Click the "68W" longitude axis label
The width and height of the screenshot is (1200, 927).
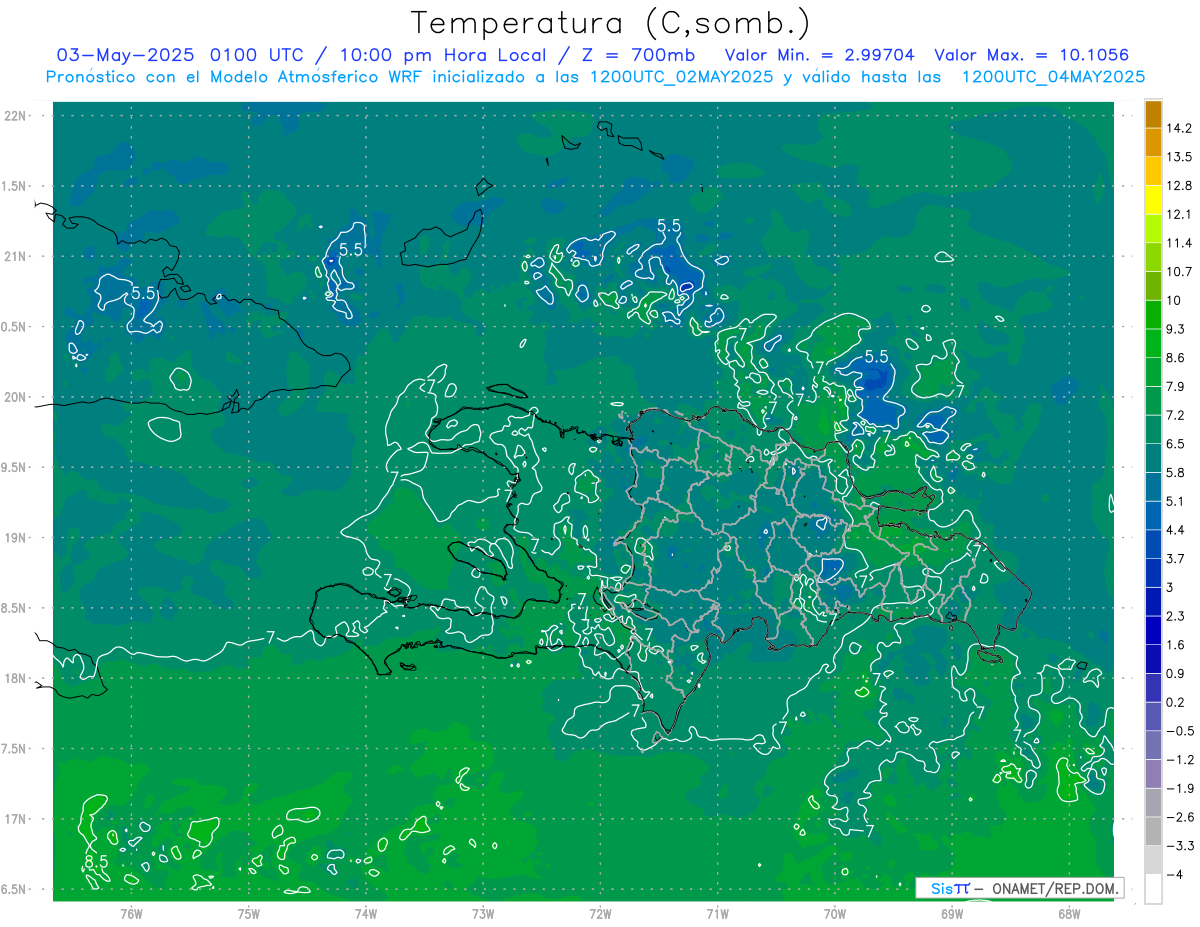click(x=1069, y=914)
